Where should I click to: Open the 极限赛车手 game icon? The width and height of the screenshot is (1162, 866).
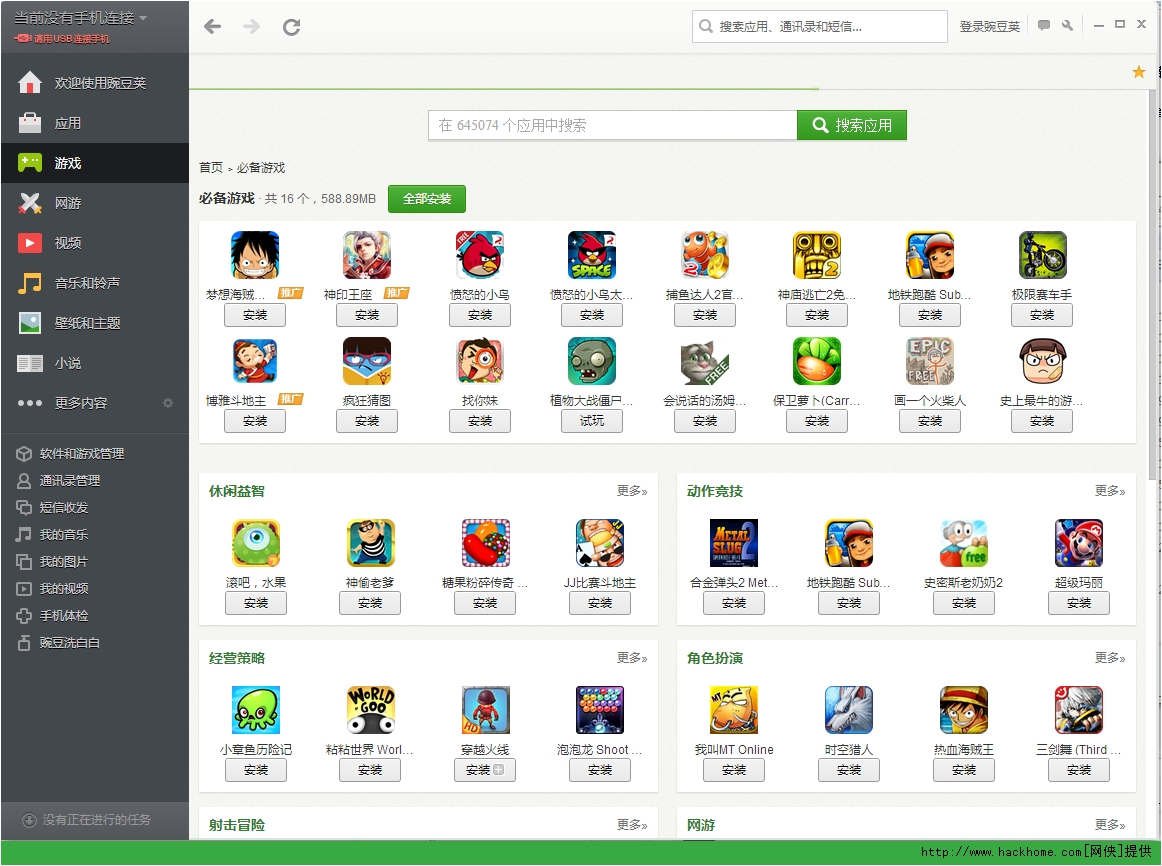pos(1042,255)
